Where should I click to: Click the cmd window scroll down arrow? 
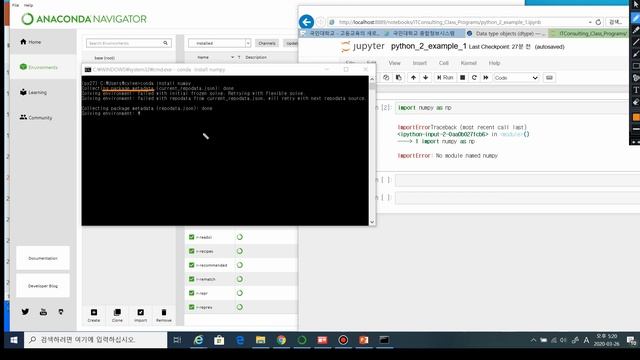[x=372, y=222]
